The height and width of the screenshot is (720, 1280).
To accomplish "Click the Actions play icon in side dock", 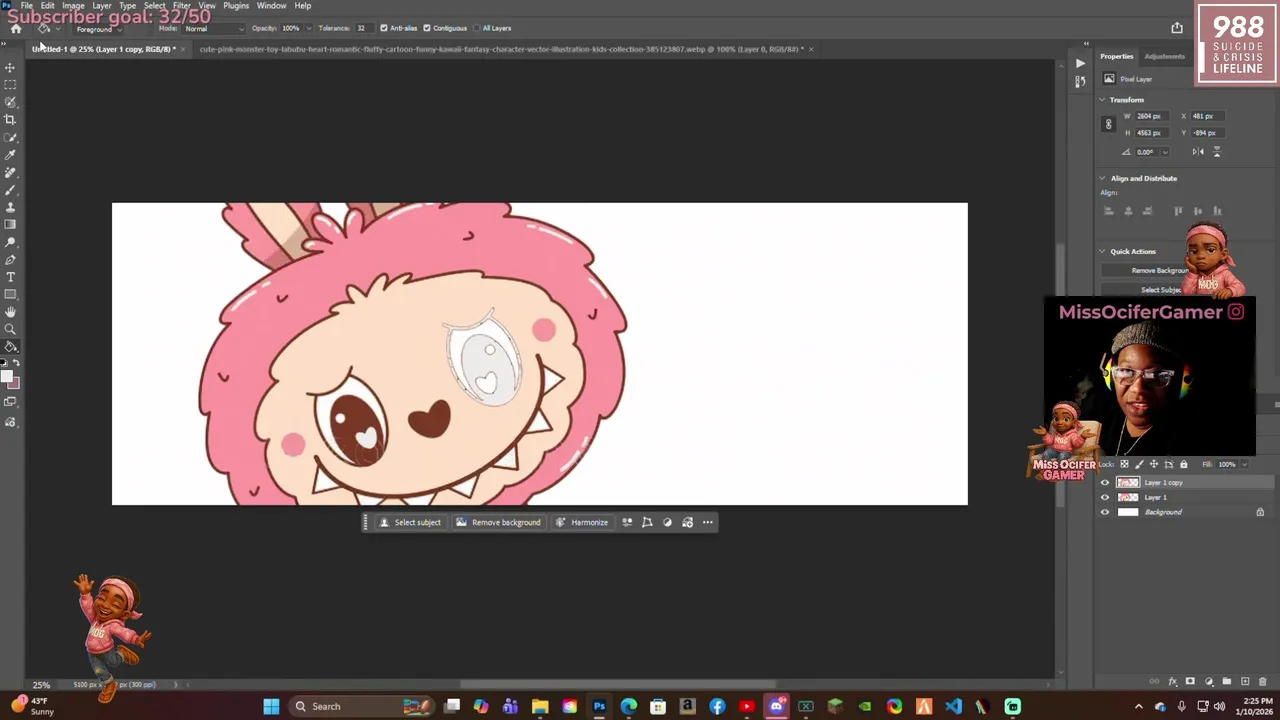I will coord(1080,63).
